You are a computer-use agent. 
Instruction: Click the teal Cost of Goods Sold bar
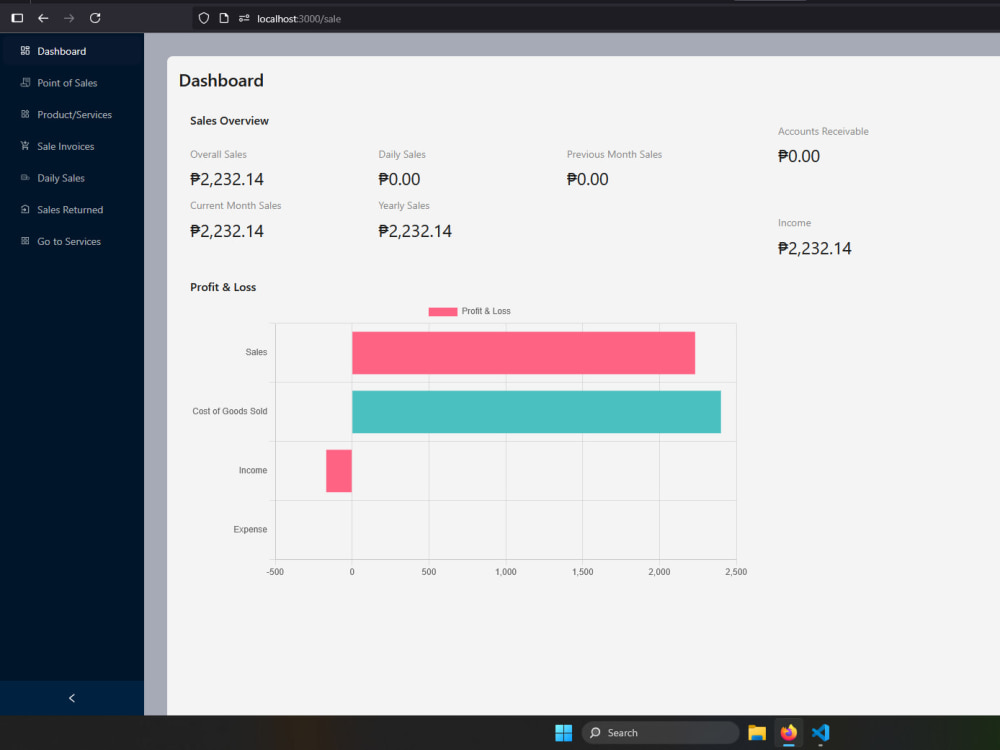(536, 412)
